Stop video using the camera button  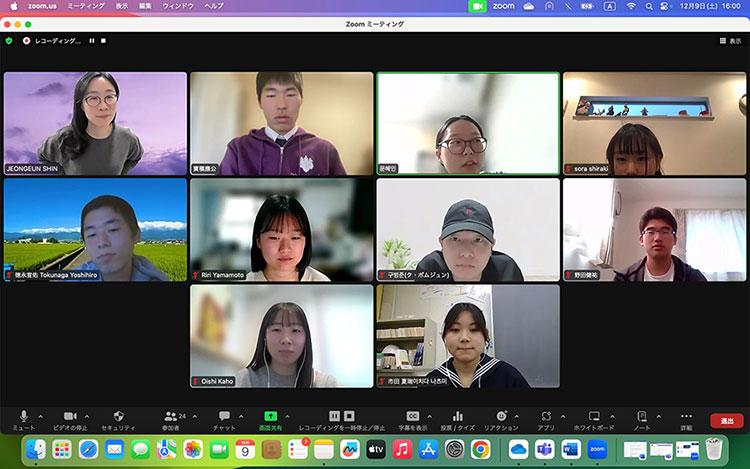69,416
